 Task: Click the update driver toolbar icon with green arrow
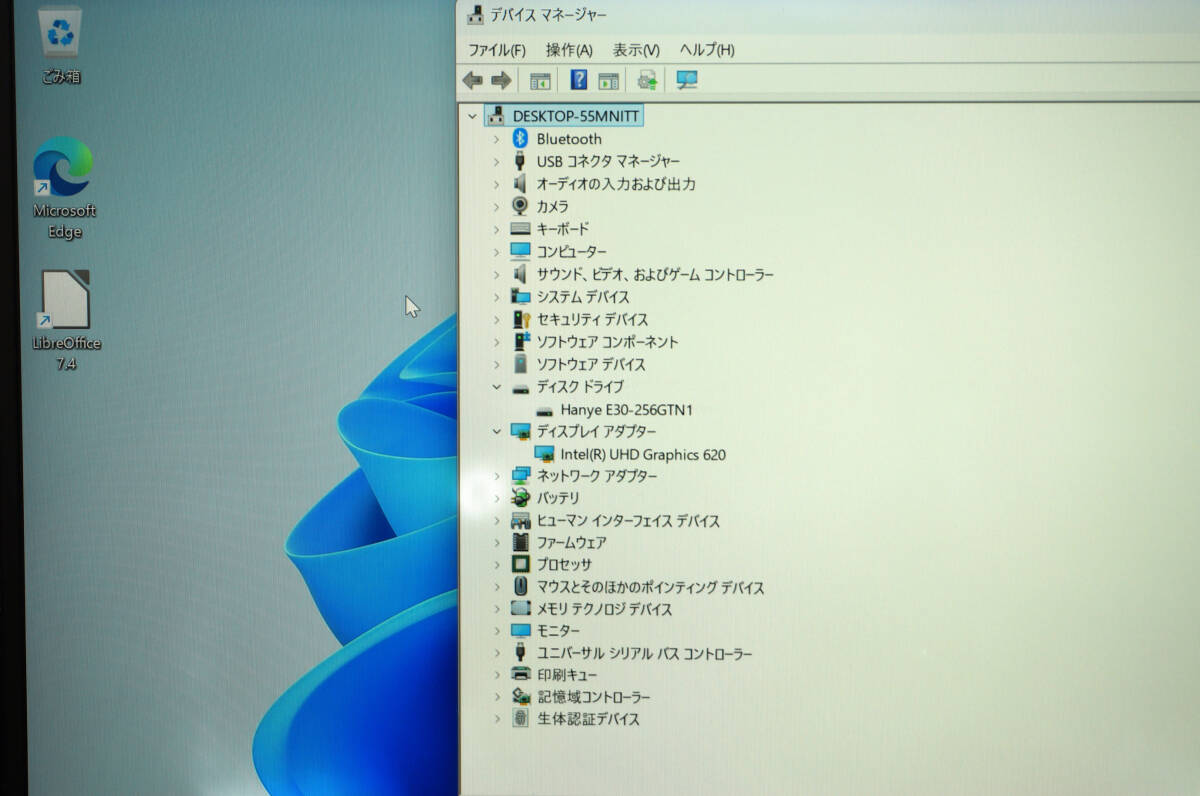[648, 80]
